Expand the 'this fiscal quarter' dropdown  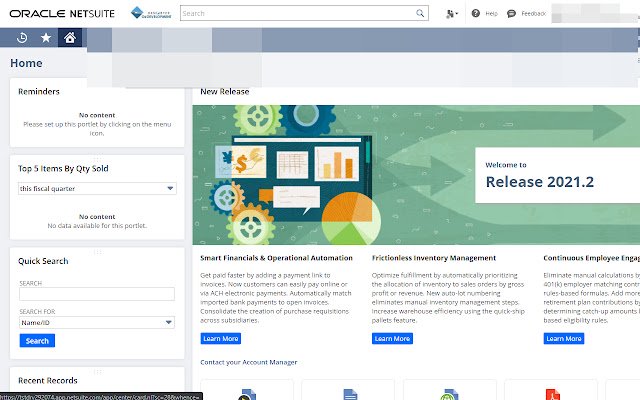pos(97,189)
